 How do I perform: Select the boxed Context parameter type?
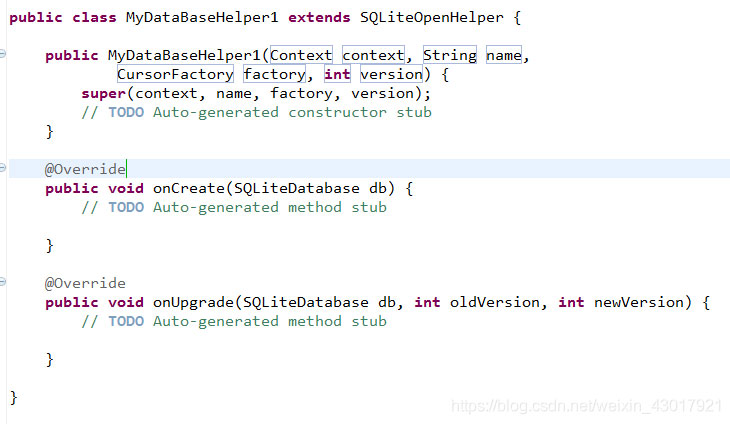click(x=301, y=55)
